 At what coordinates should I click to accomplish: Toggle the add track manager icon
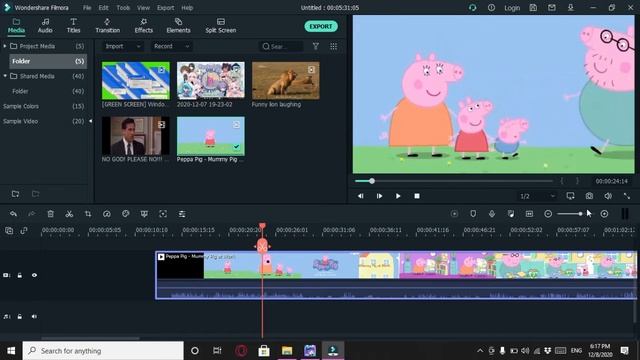point(9,231)
